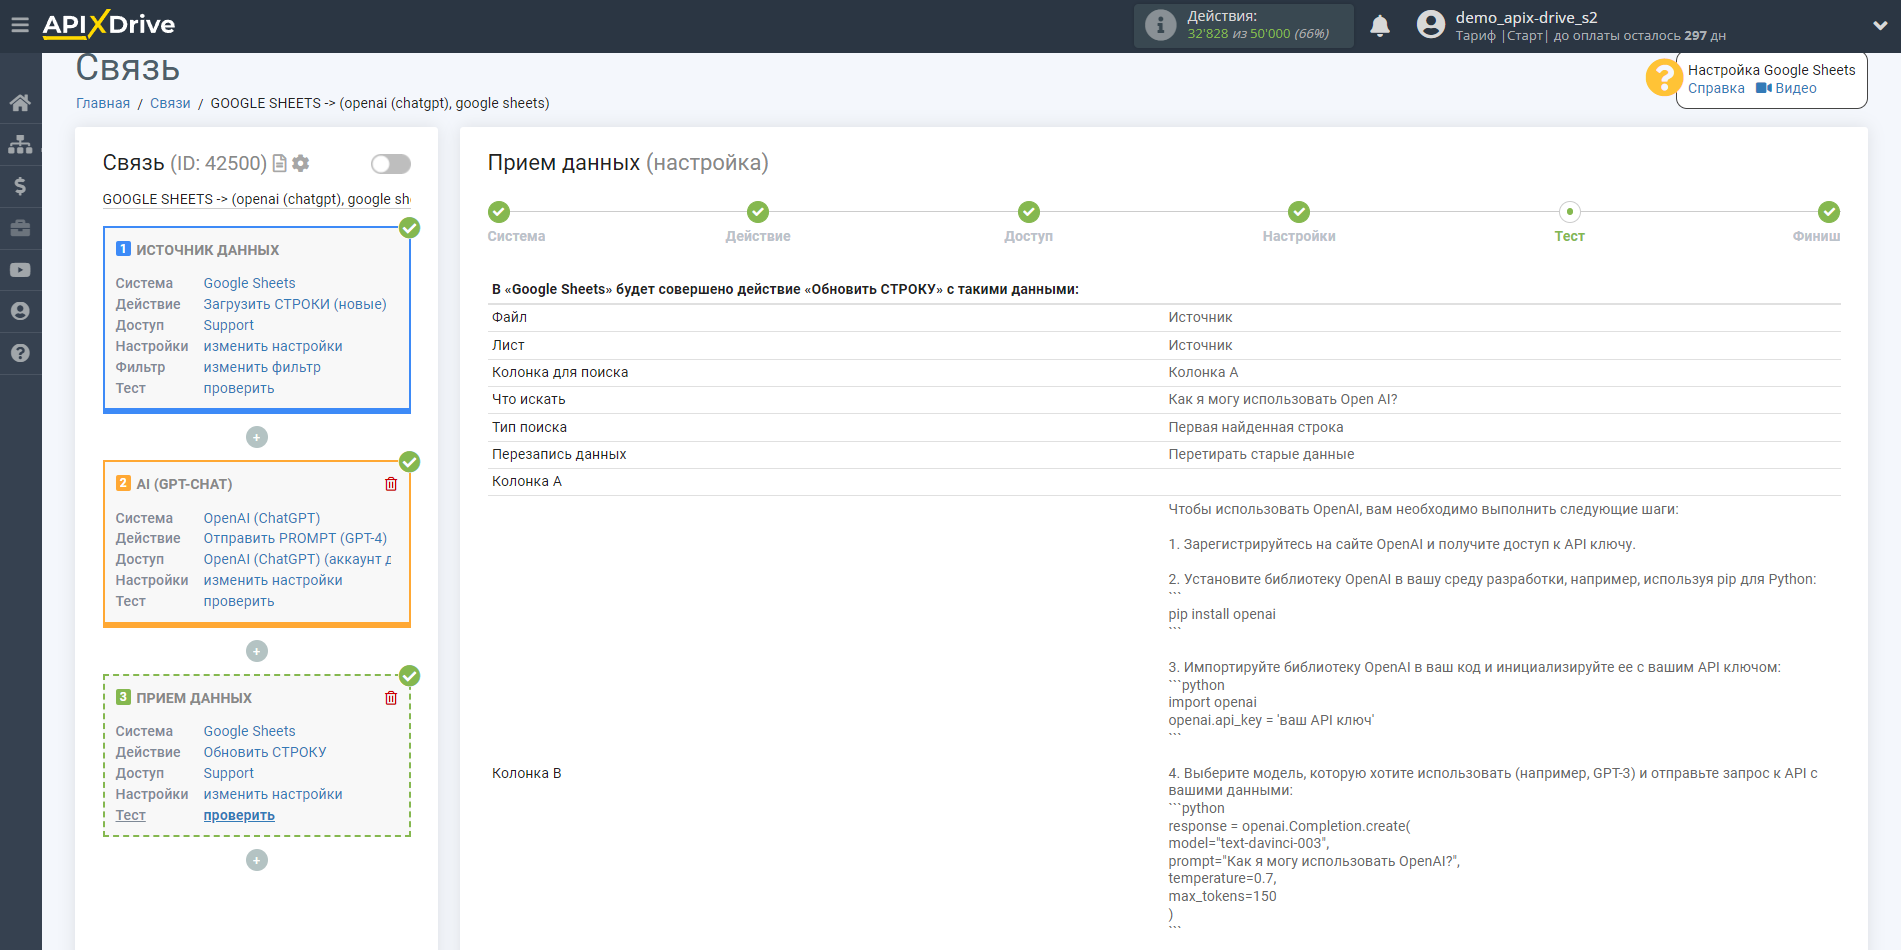The height and width of the screenshot is (950, 1901).
Task: Click the ИСТОЧНИК ДАННЫХ block header
Action: (207, 250)
